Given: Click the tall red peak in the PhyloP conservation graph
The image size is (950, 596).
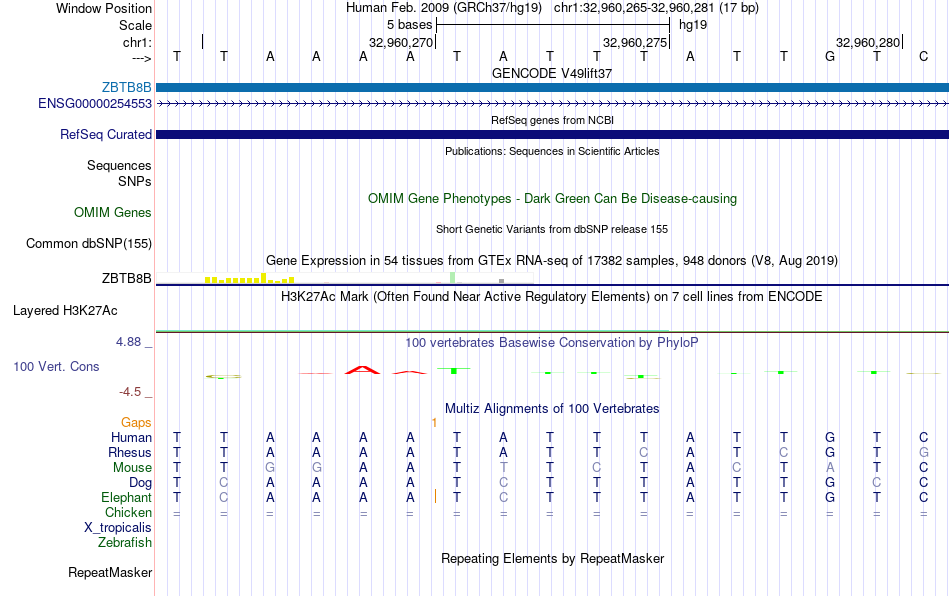Looking at the screenshot, I should coord(362,369).
